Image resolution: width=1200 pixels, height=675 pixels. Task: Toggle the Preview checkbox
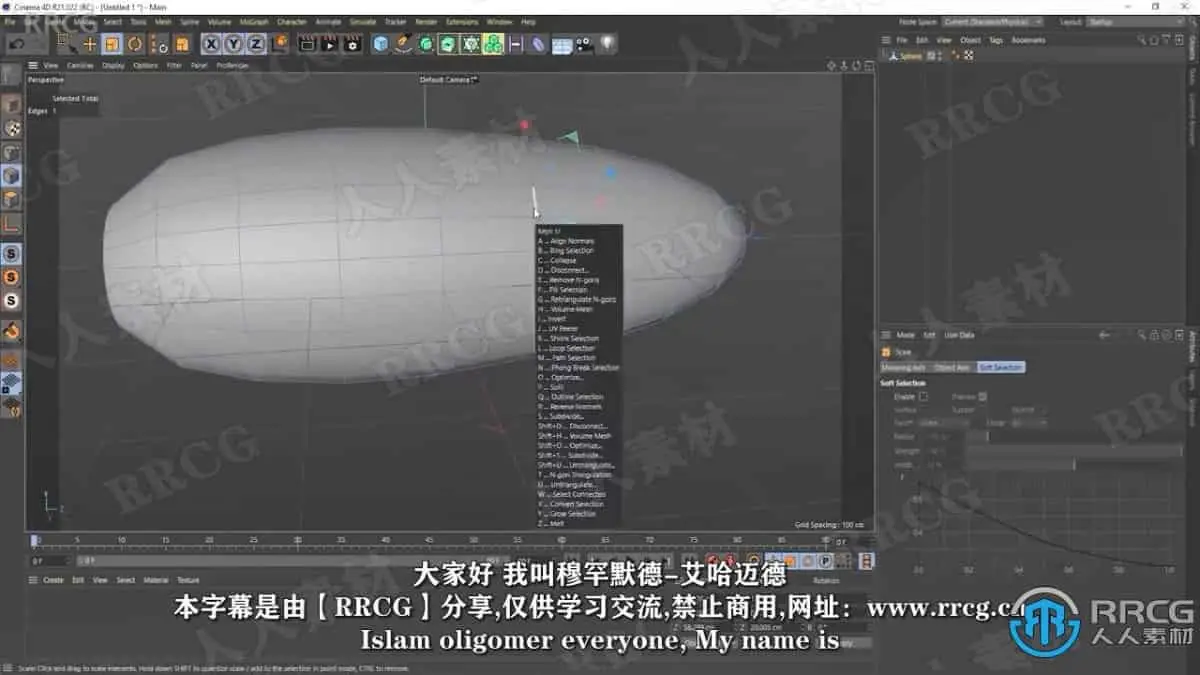click(983, 397)
